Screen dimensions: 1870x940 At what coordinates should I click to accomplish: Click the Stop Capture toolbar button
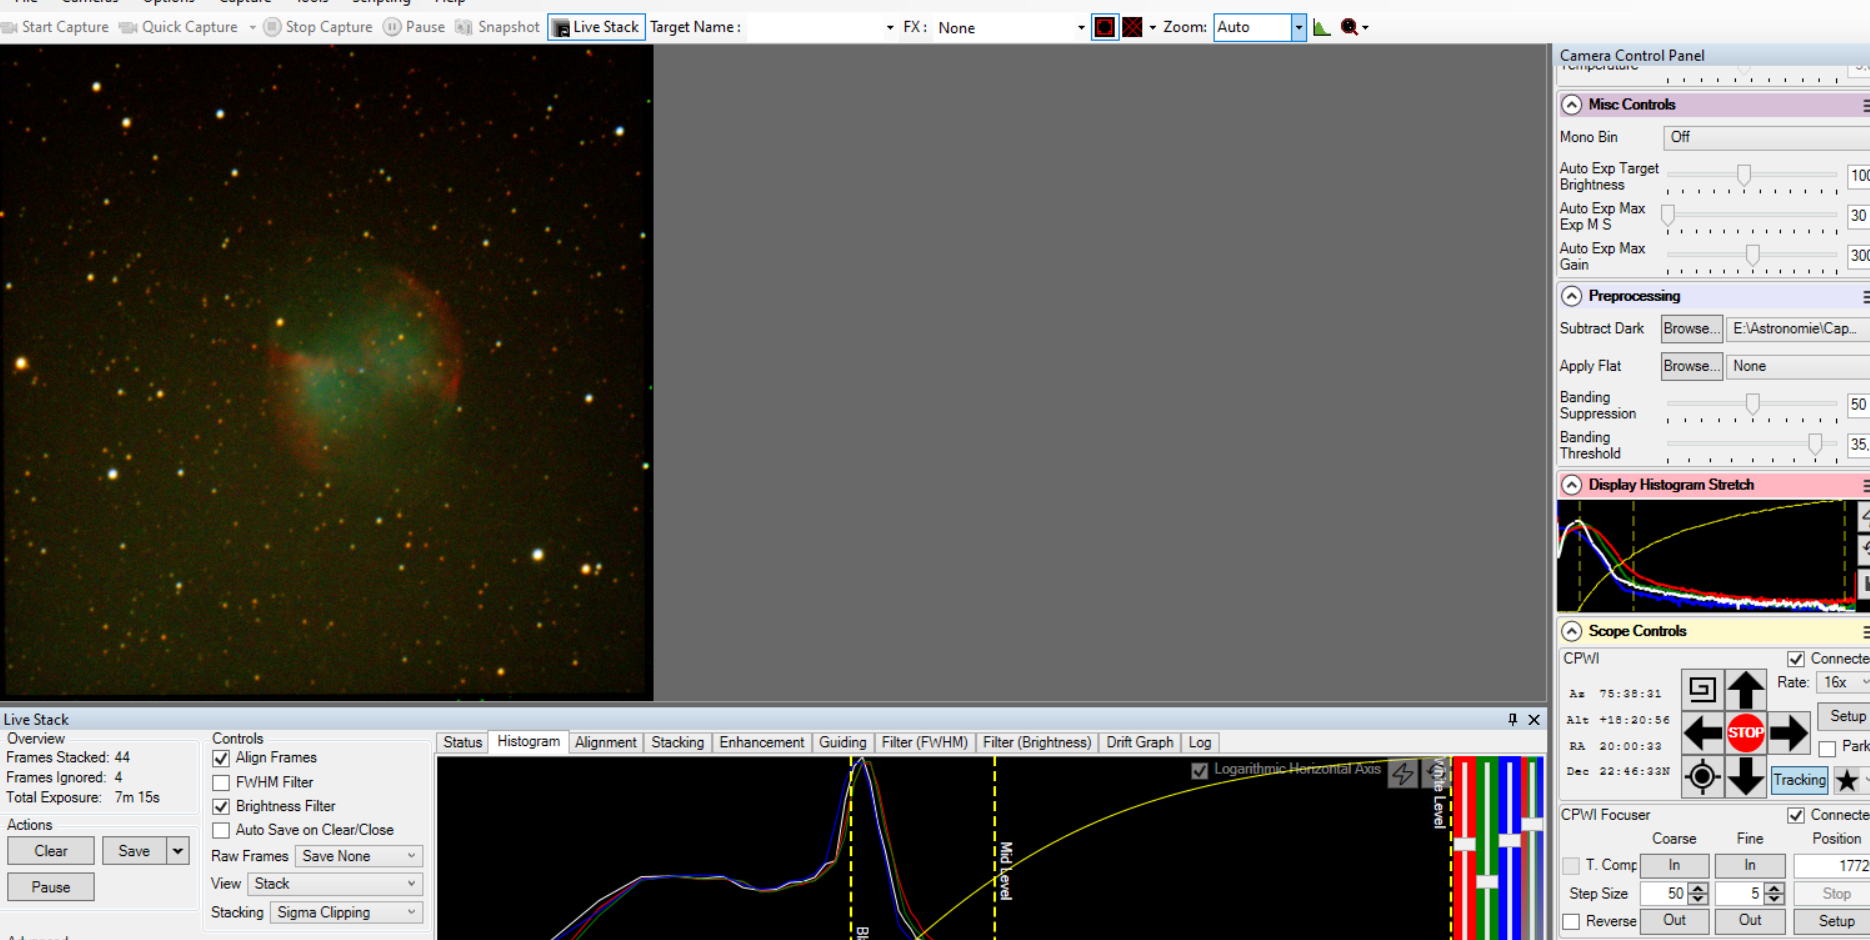318,27
